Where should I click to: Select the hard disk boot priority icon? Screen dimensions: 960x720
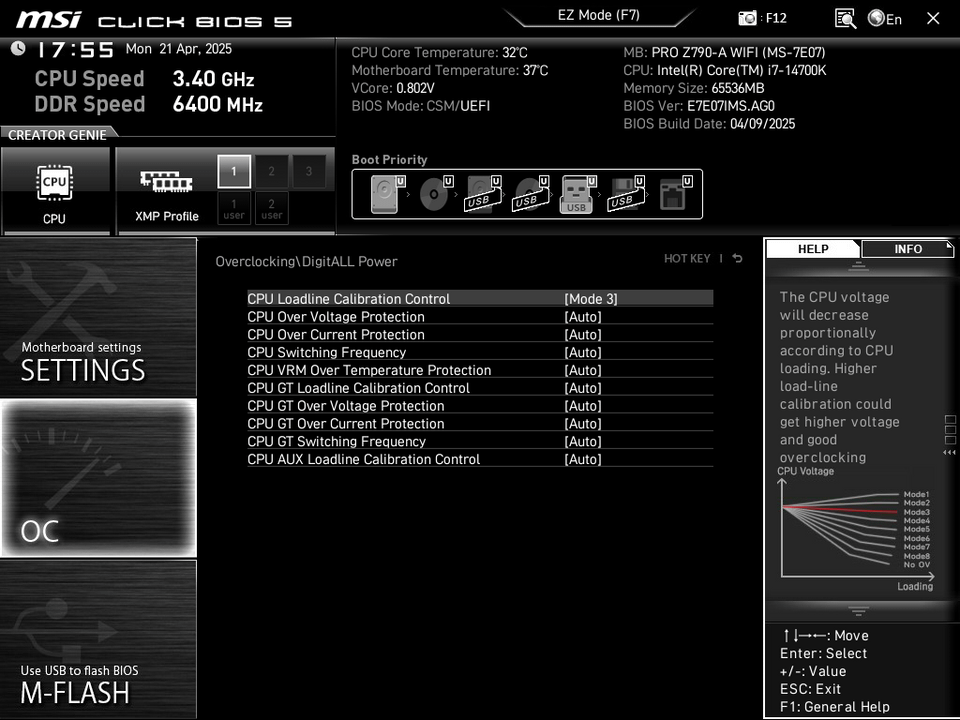pos(388,194)
